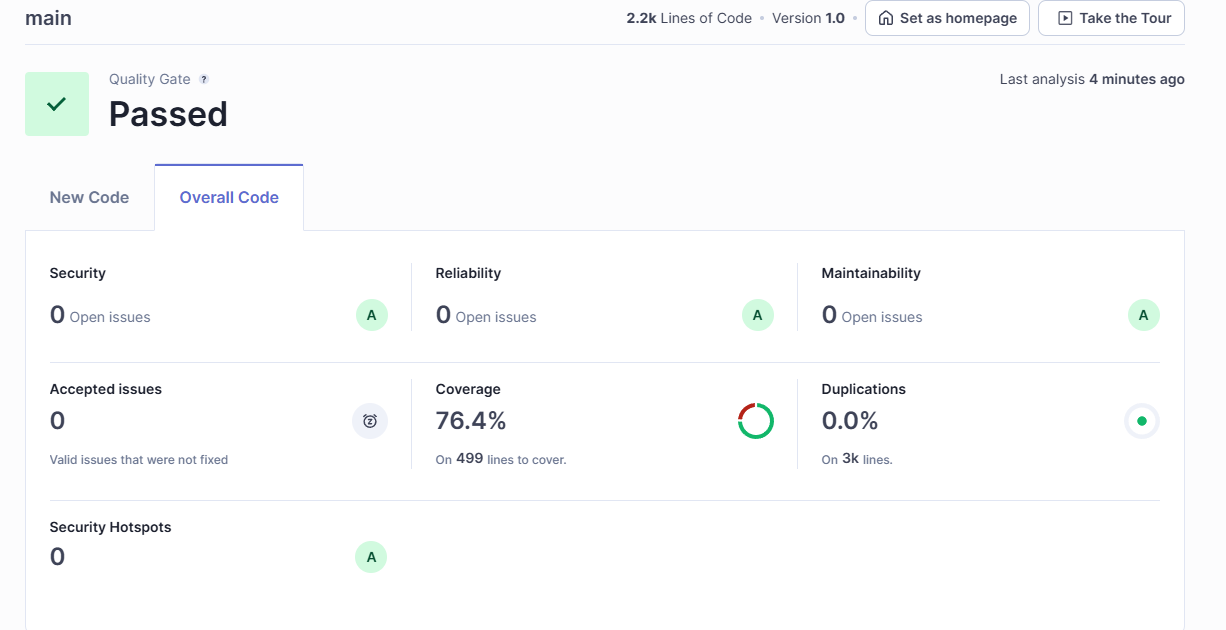Click the Coverage section heading
The image size is (1226, 630).
click(468, 389)
